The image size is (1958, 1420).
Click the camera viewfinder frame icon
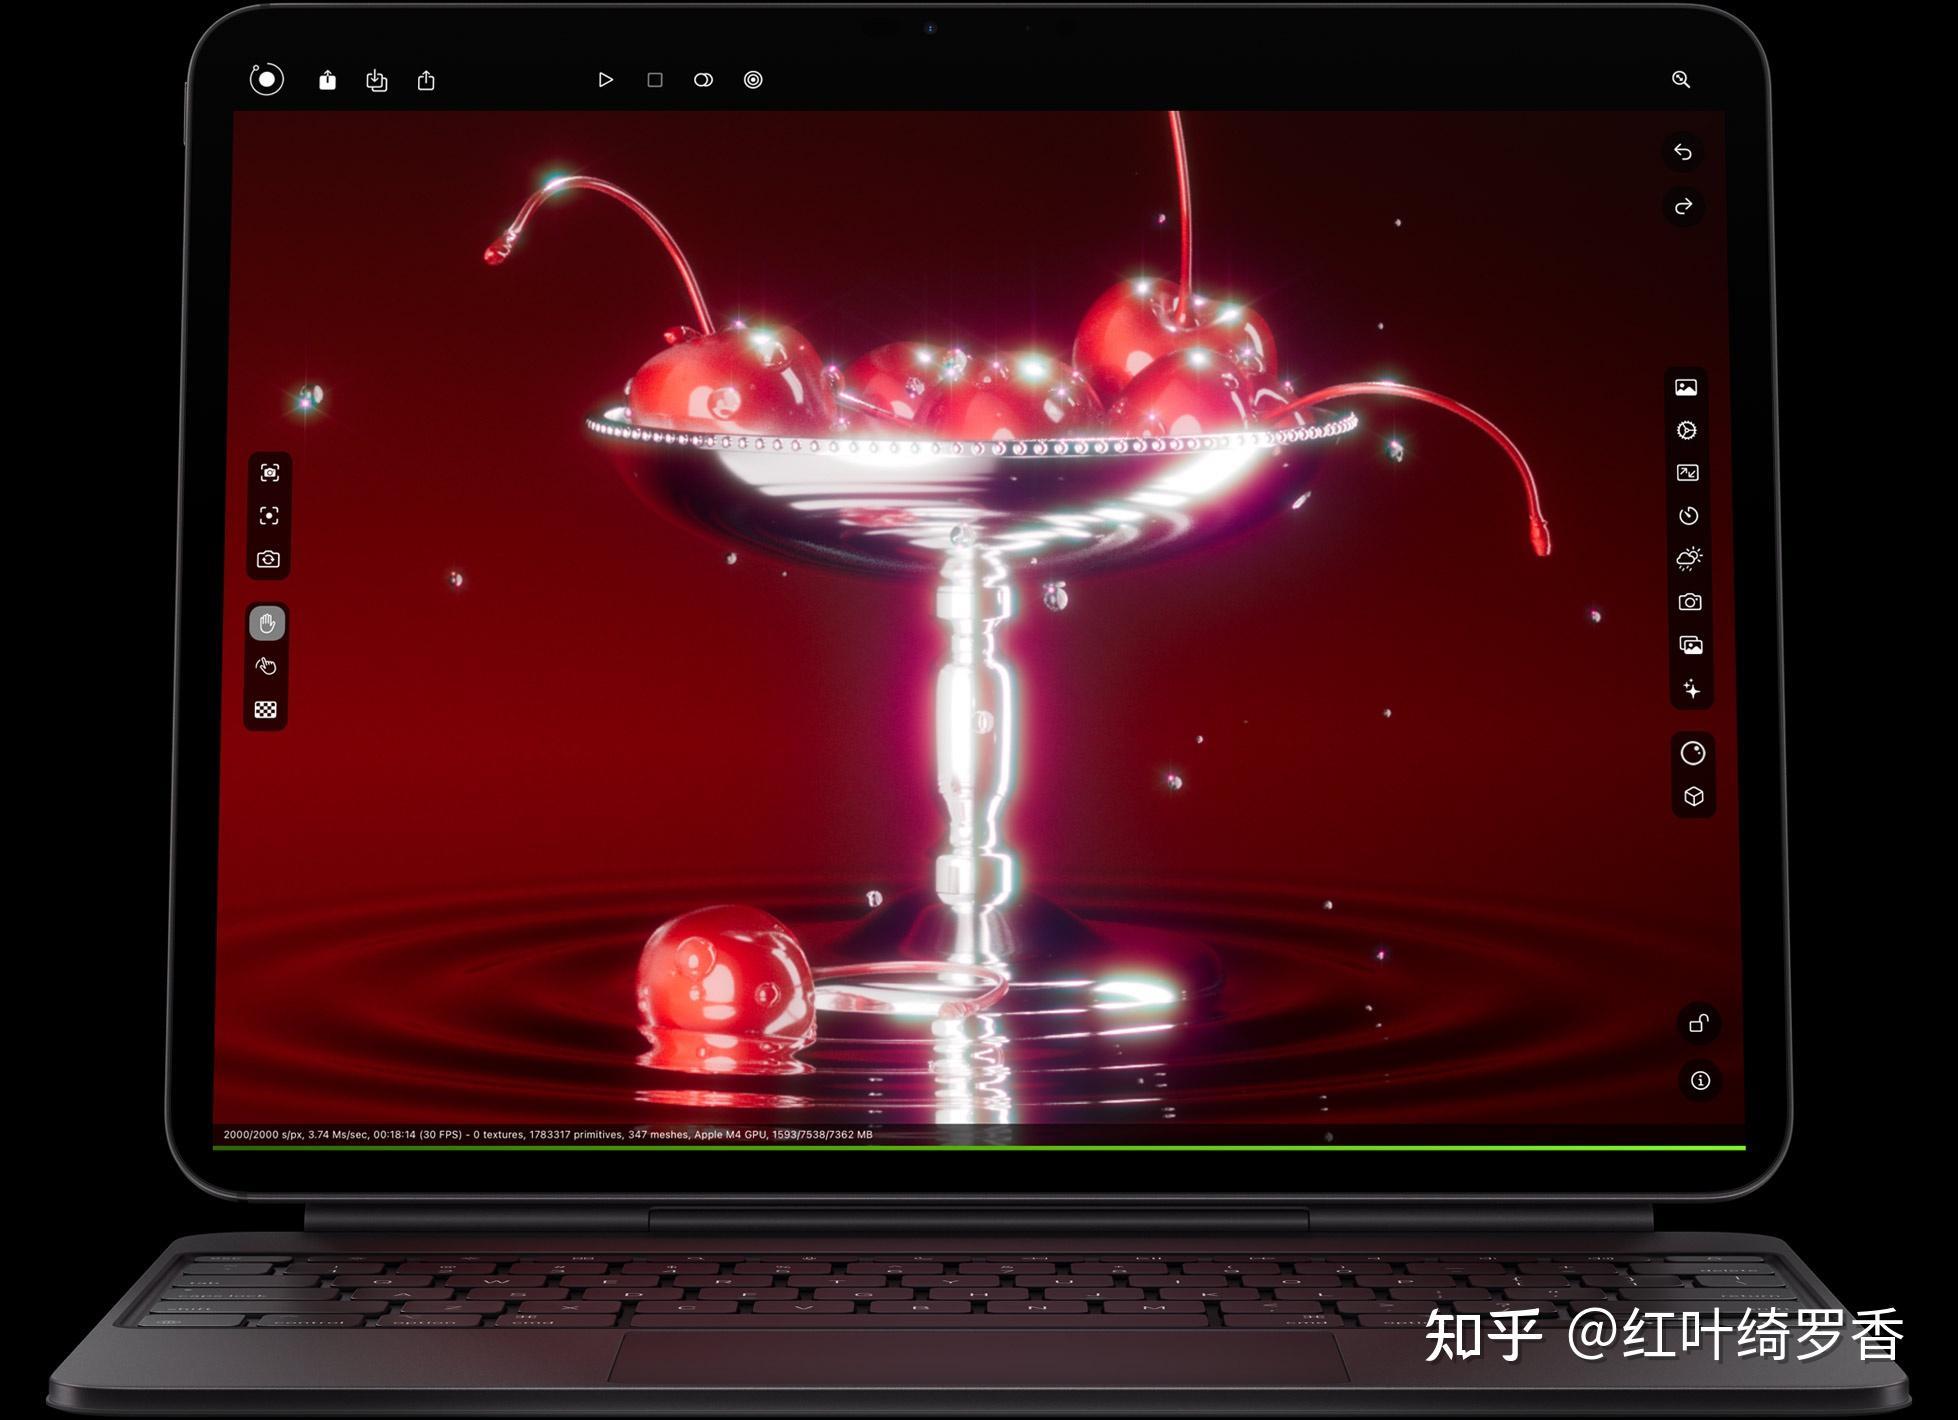pos(269,472)
